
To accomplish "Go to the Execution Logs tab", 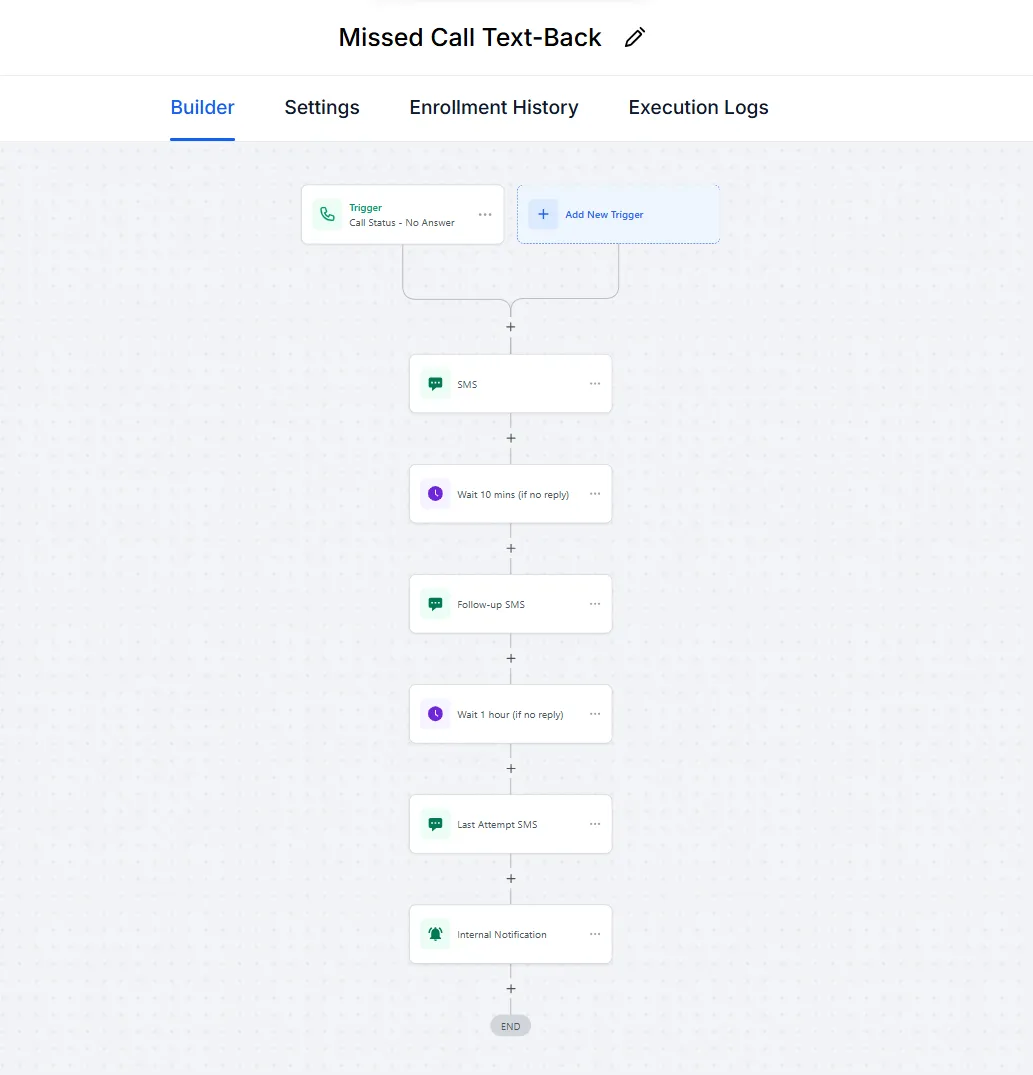I will tap(698, 108).
